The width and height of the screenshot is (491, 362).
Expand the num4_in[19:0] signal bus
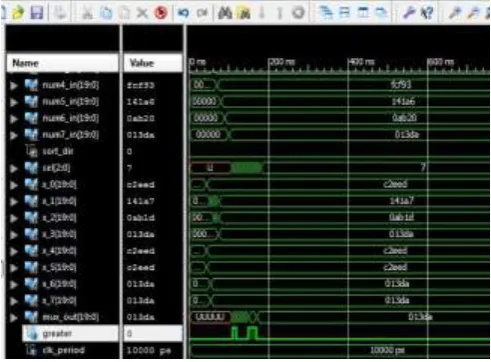[14, 85]
